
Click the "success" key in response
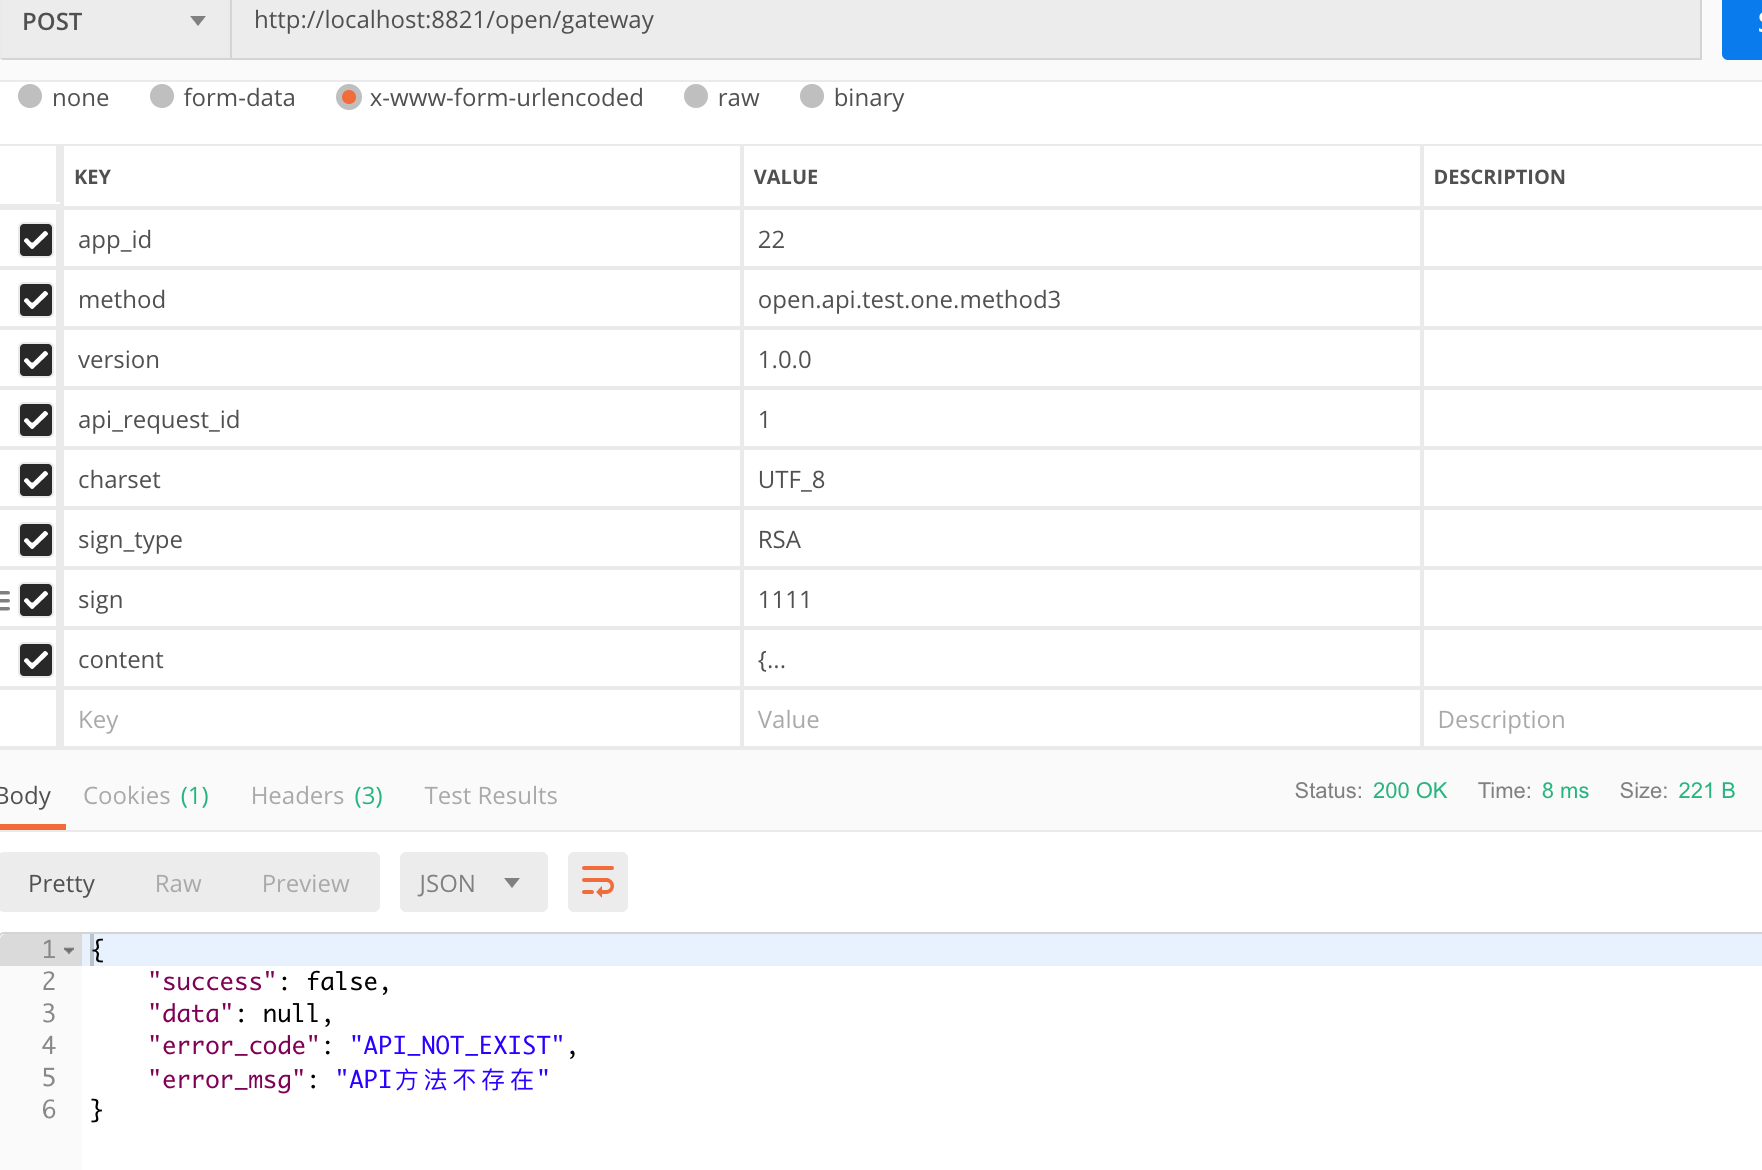212,982
